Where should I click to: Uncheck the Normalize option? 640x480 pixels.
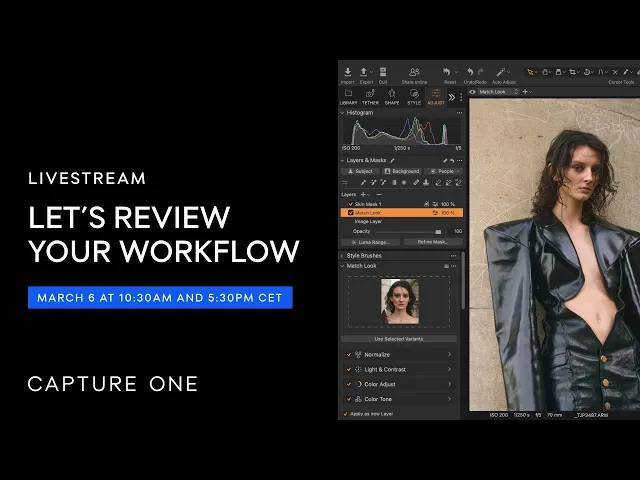point(349,355)
